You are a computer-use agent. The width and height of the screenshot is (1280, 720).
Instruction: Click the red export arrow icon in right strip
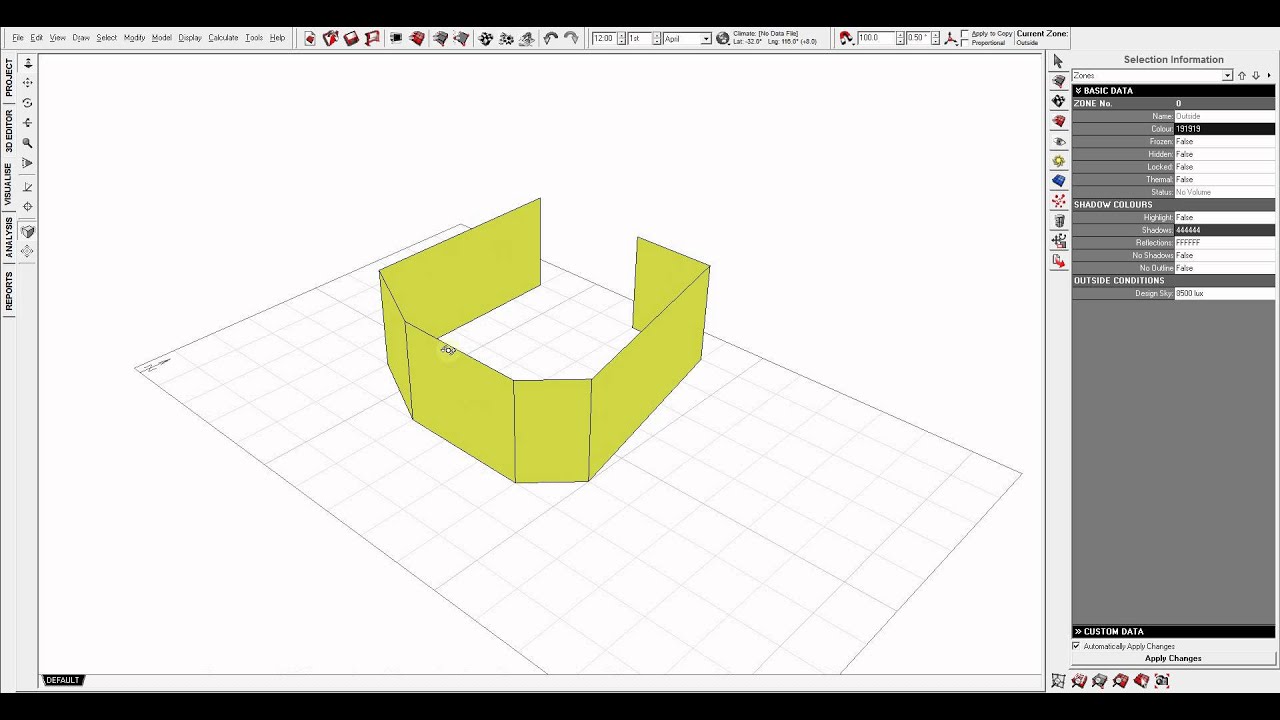(x=1059, y=261)
